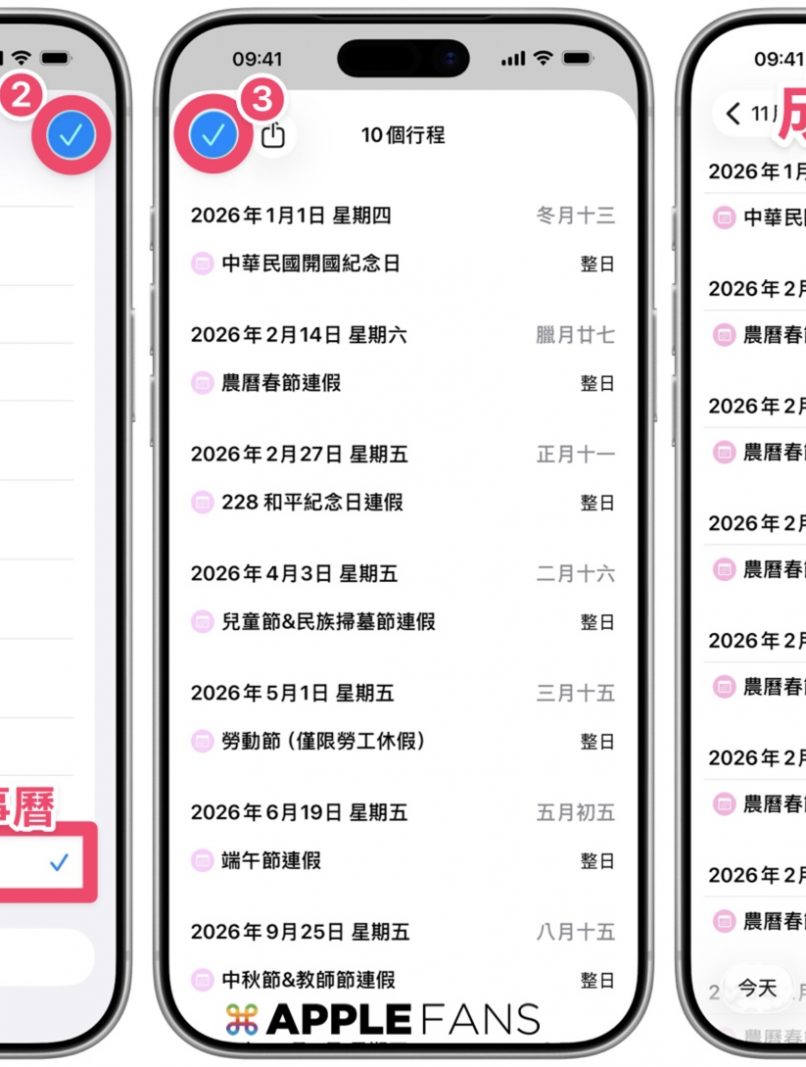Tap calendar icon beside 端午節連假

(x=202, y=861)
